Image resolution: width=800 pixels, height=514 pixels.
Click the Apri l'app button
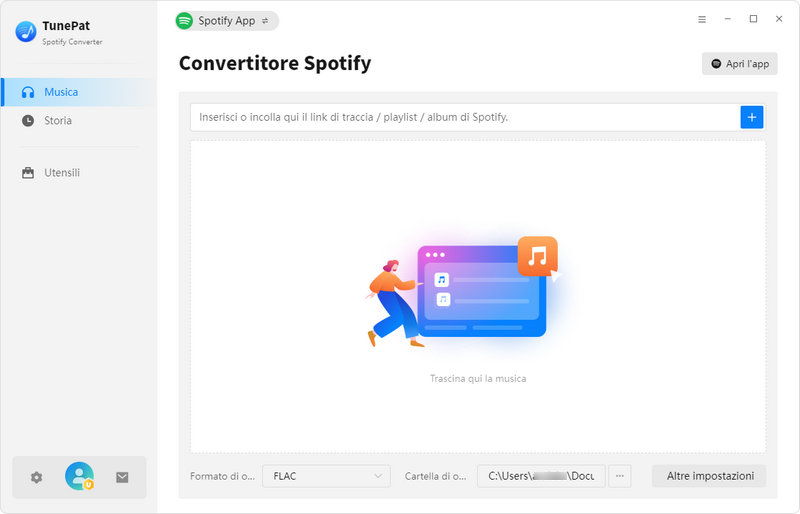740,64
